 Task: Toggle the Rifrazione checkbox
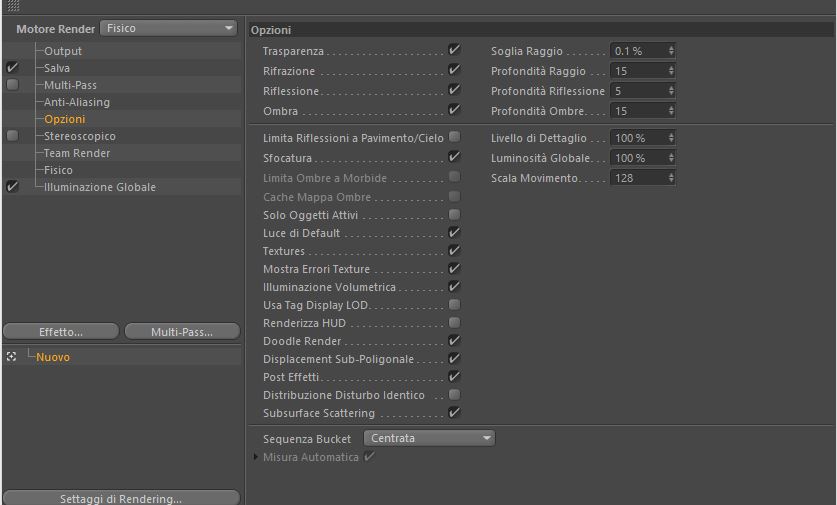(x=454, y=69)
